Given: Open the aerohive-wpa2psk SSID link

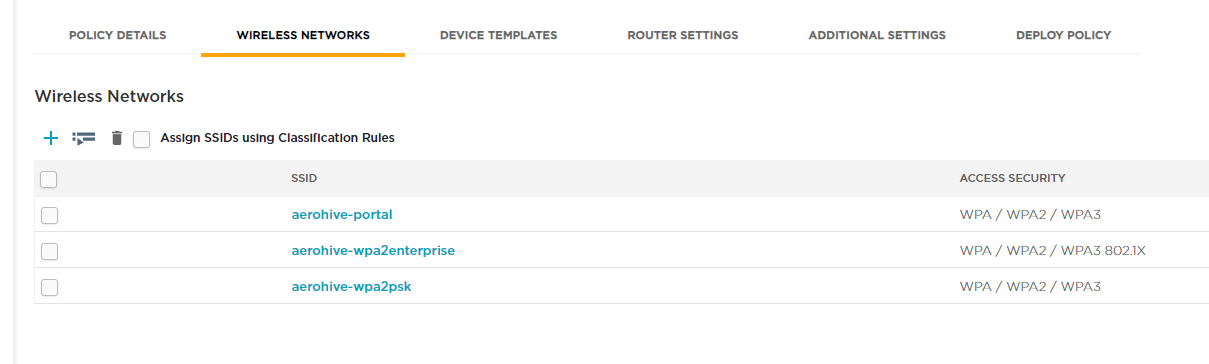Looking at the screenshot, I should coord(351,286).
